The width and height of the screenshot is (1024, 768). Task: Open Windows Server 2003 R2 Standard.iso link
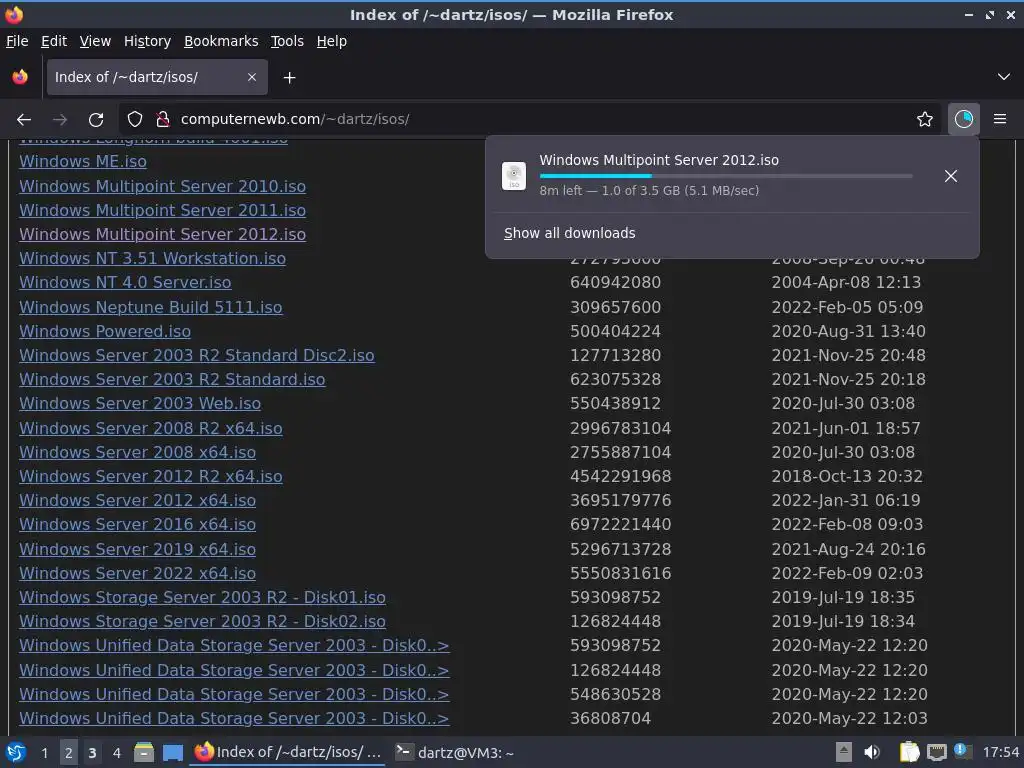tap(172, 379)
